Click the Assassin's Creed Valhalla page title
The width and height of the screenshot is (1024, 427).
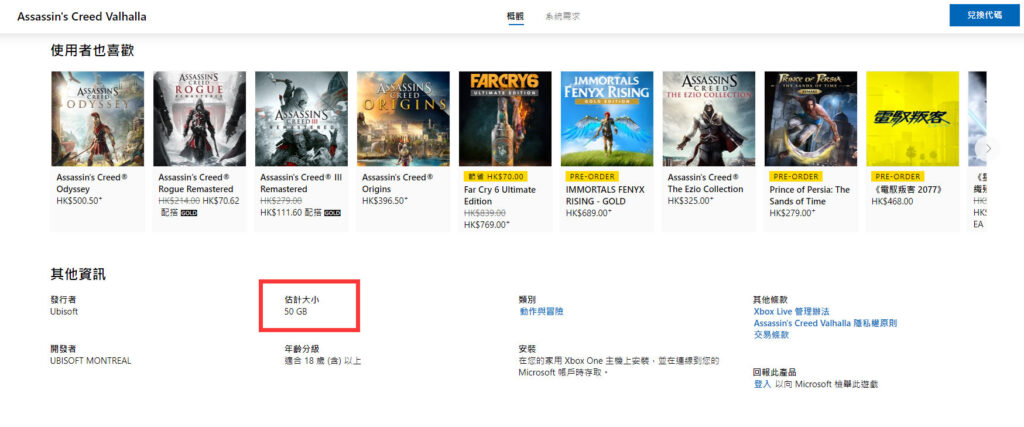tap(82, 17)
